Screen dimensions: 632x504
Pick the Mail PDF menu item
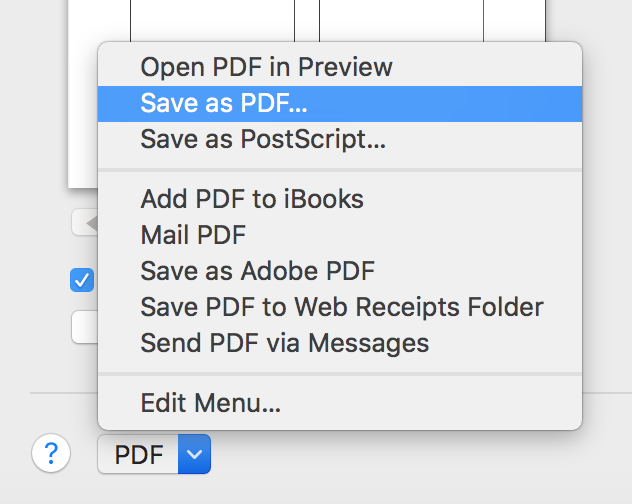pos(193,235)
